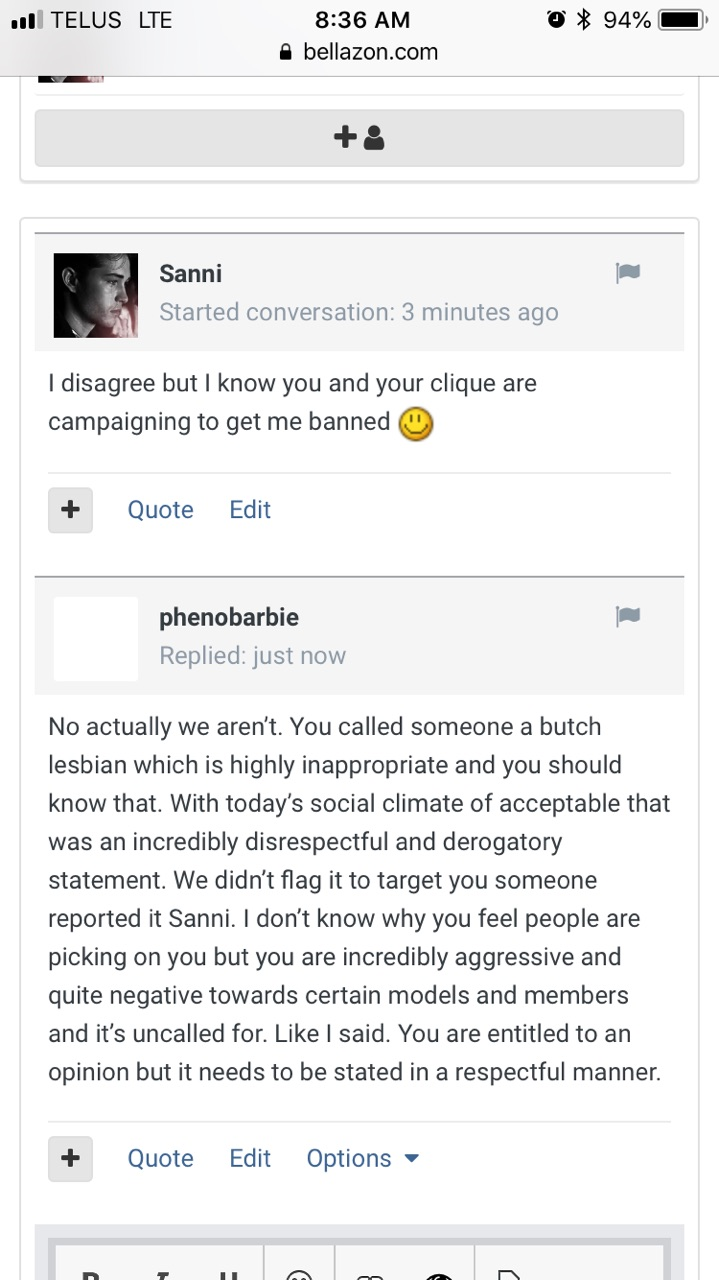Flag phenobarbie's reply
This screenshot has width=719, height=1280.
pyautogui.click(x=628, y=616)
